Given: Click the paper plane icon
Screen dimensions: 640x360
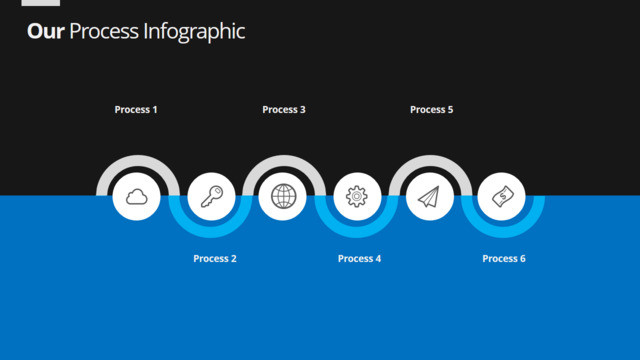Looking at the screenshot, I should click(429, 197).
